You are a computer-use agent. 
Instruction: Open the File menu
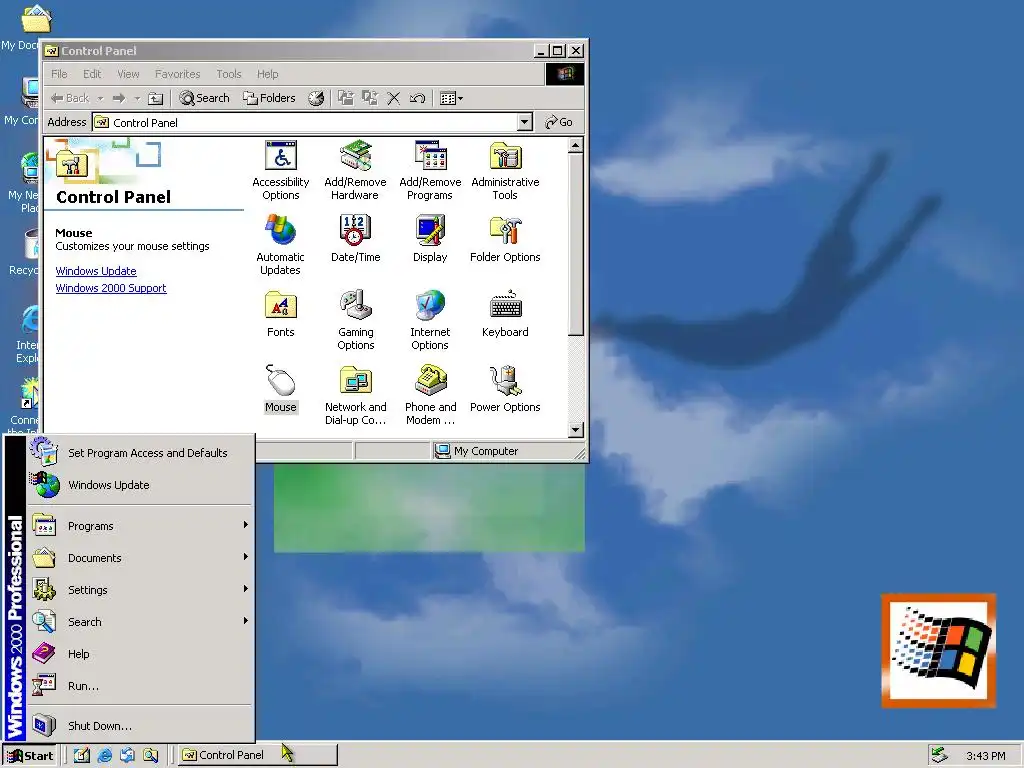(x=59, y=74)
